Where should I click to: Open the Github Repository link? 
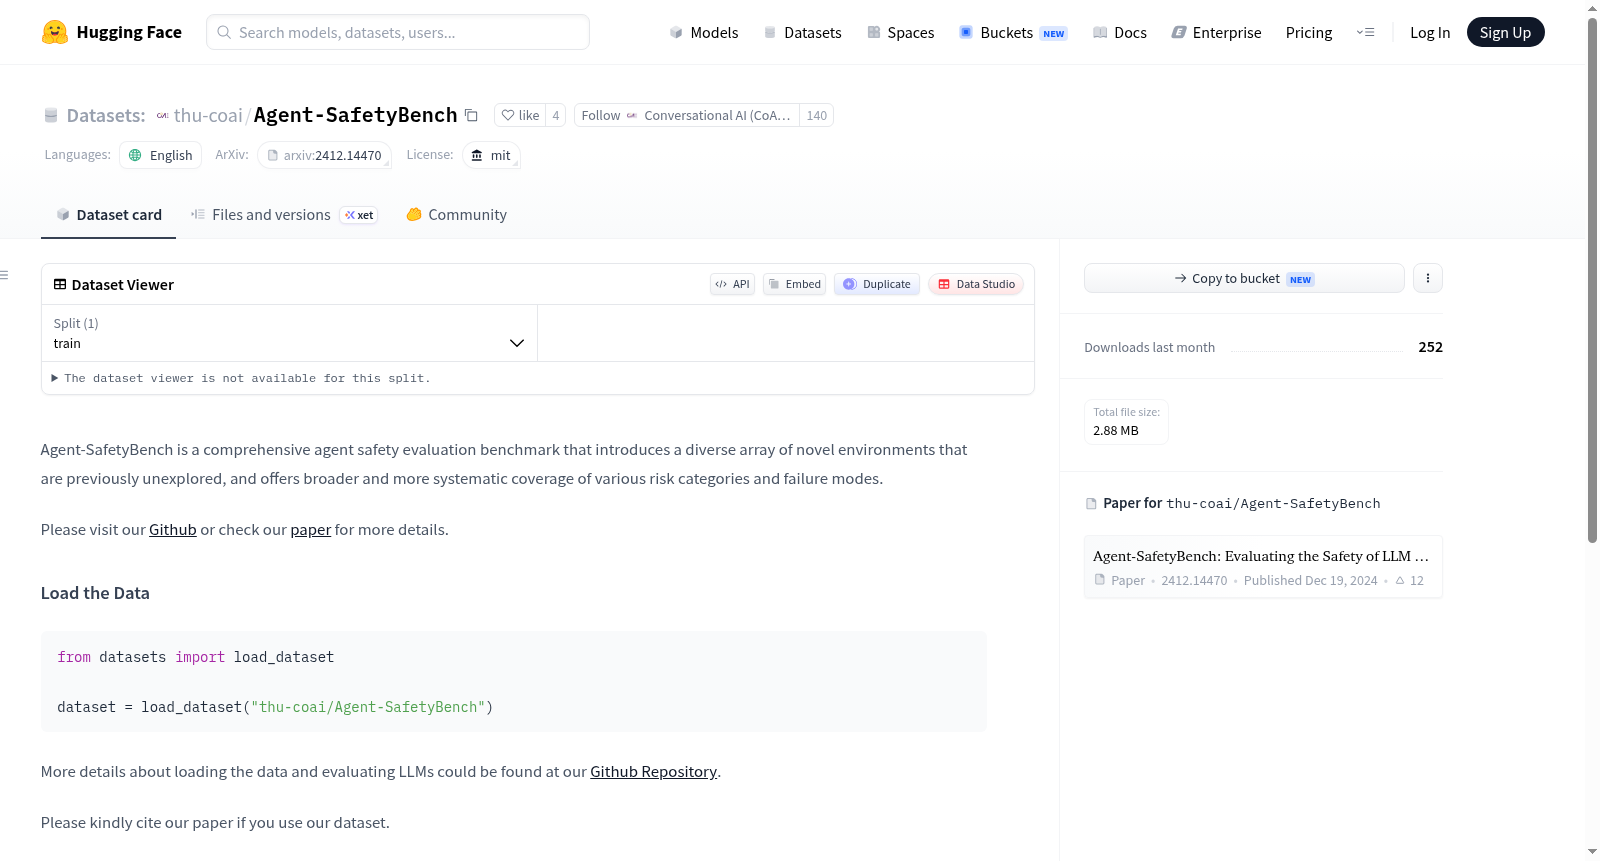(653, 771)
